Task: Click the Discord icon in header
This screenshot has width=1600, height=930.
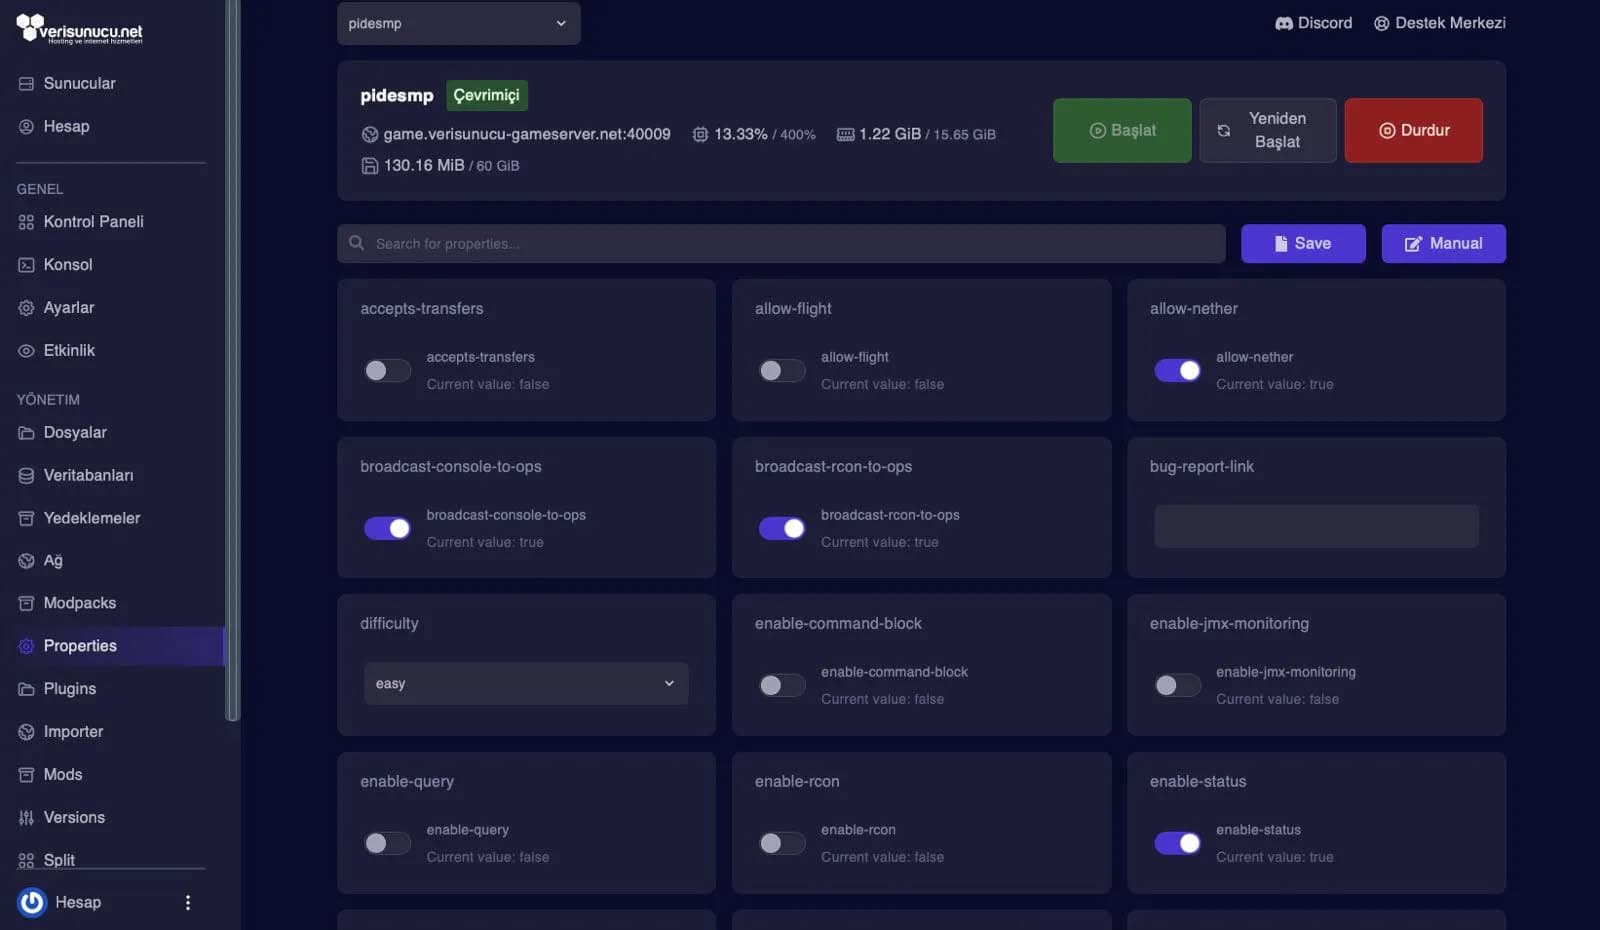Action: point(1284,23)
